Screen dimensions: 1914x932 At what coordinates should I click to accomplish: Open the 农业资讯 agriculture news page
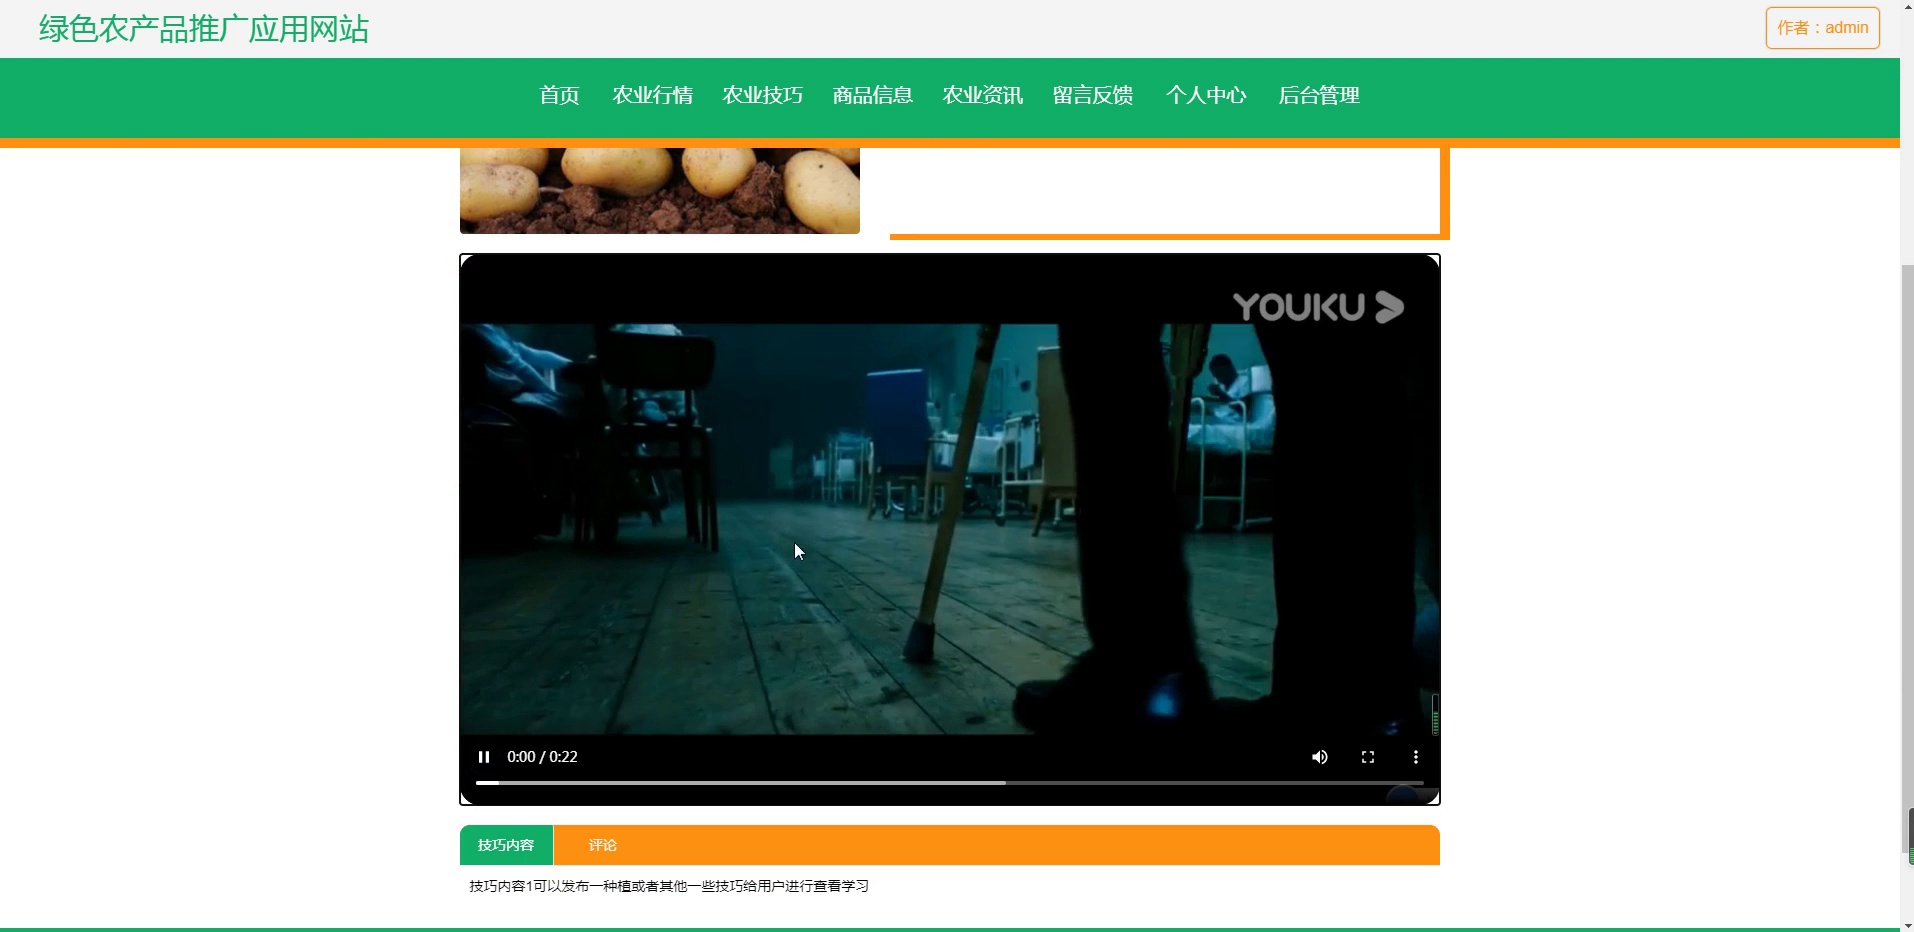(x=982, y=95)
